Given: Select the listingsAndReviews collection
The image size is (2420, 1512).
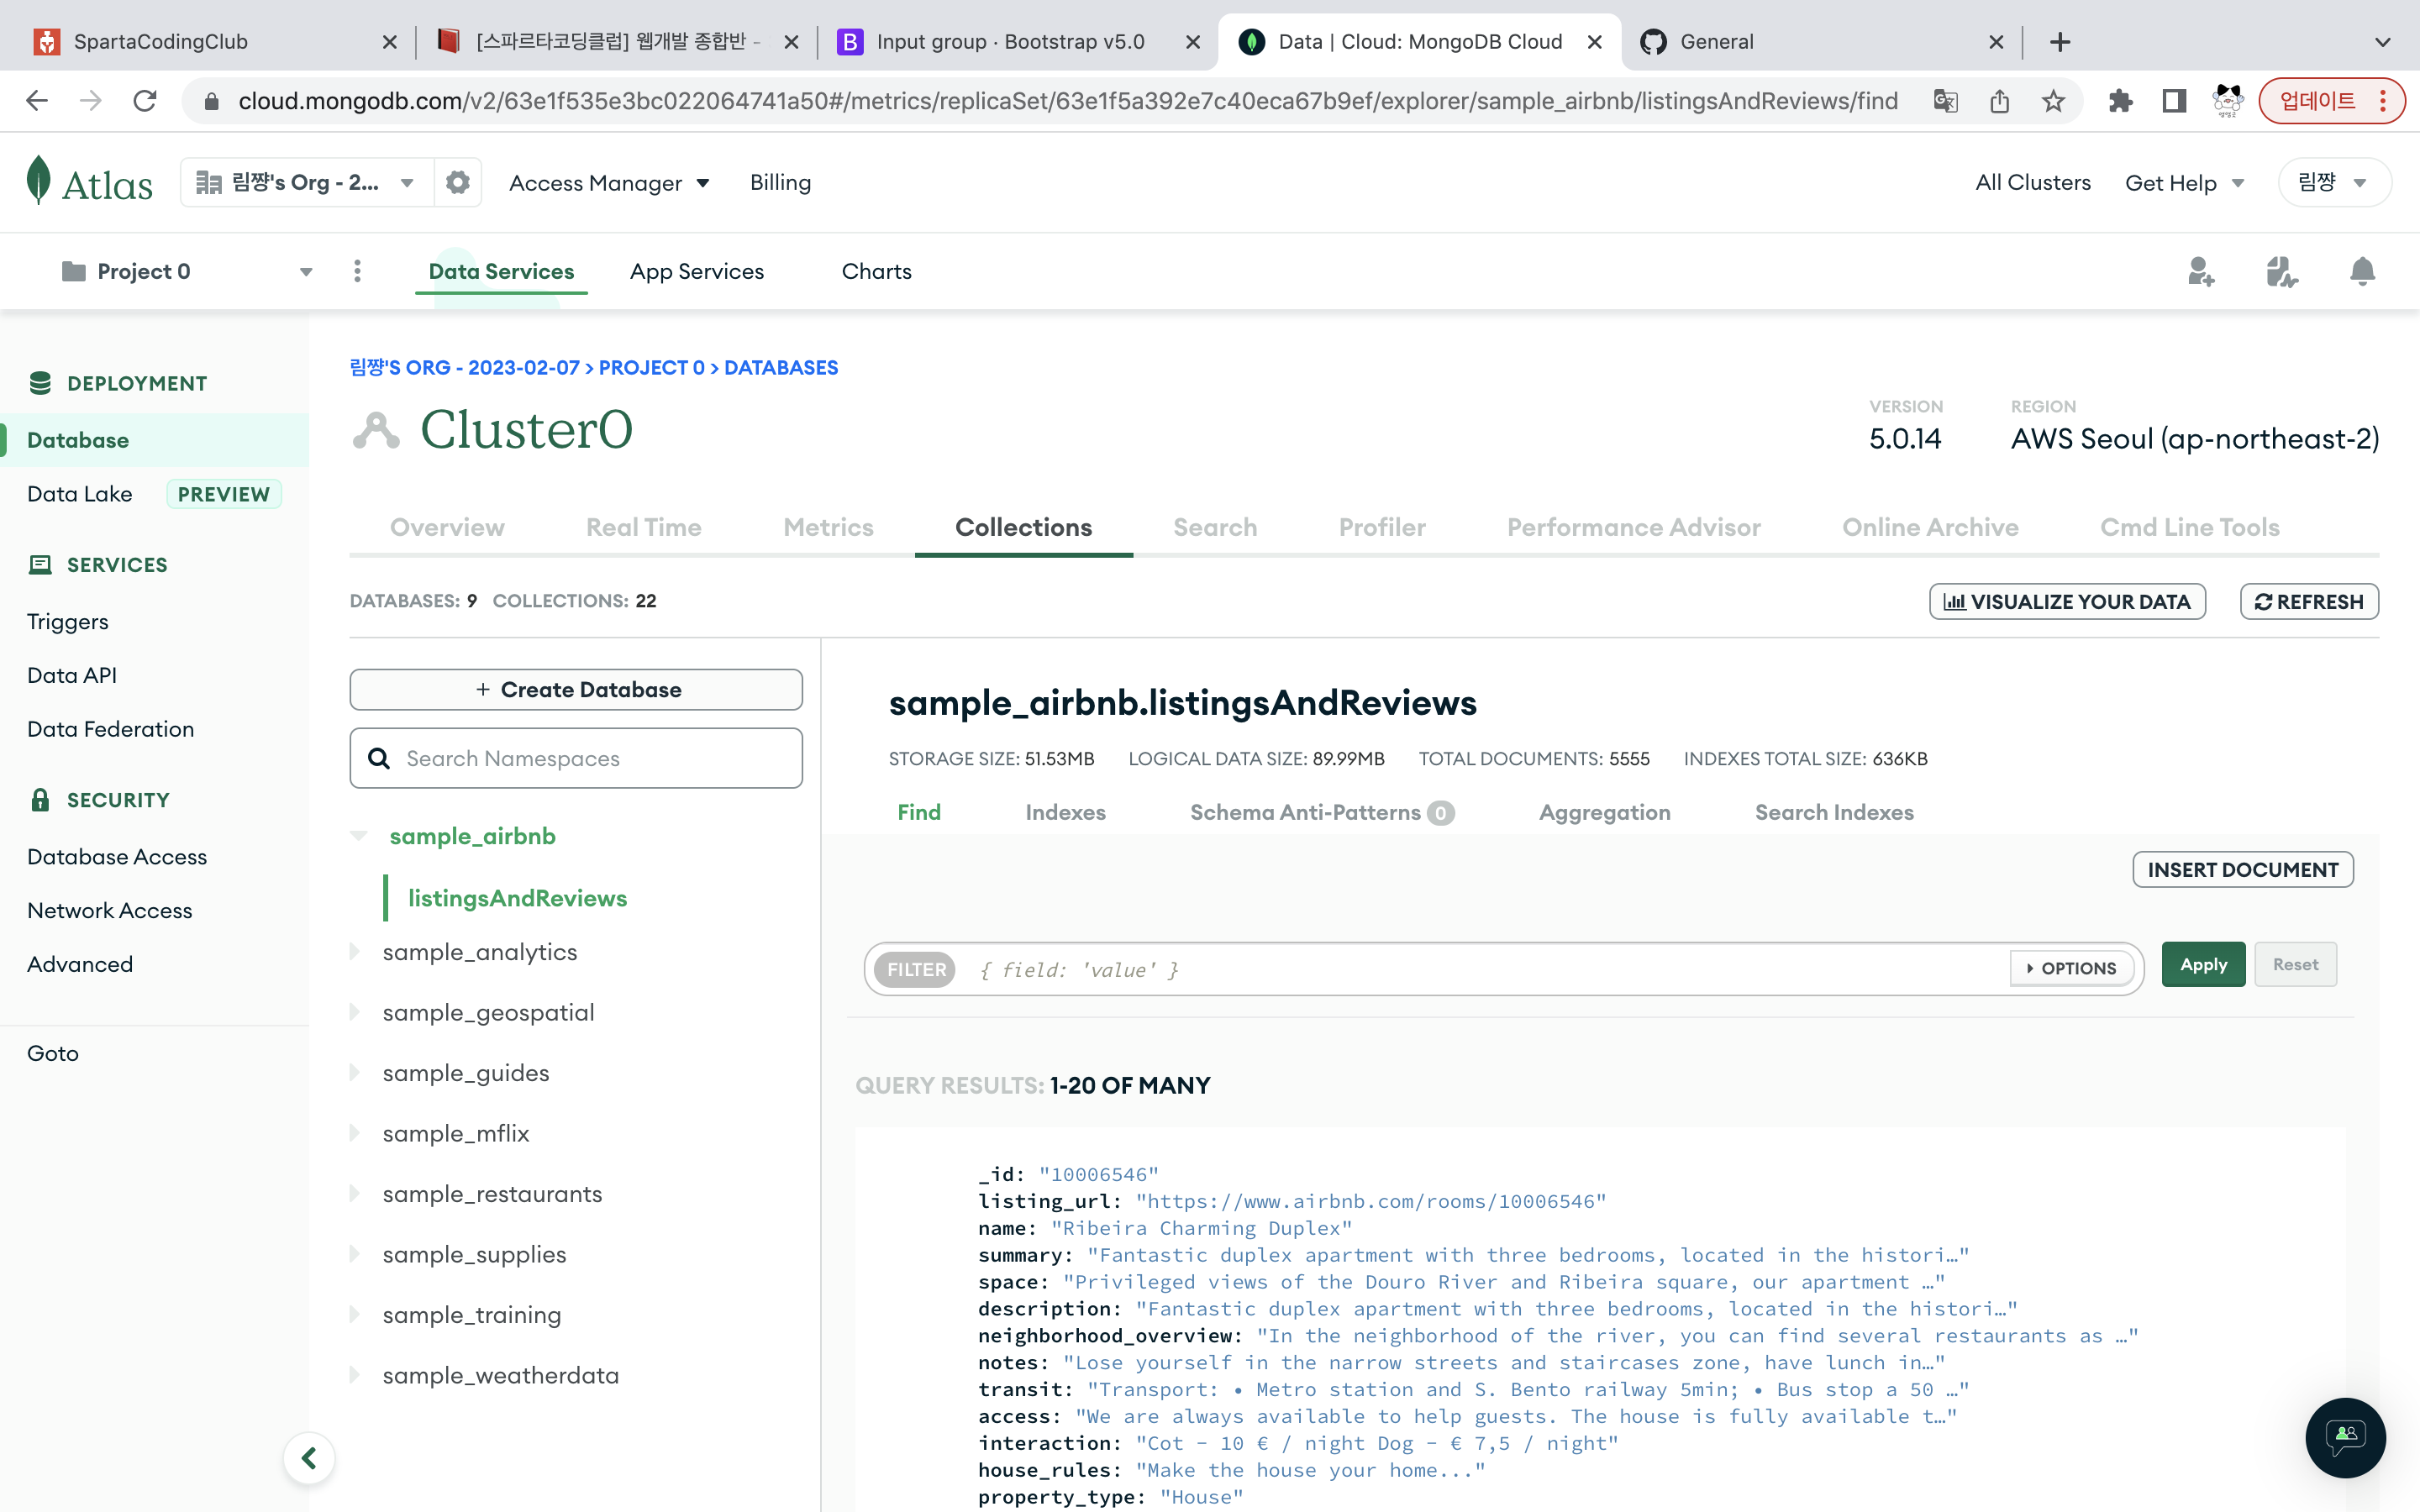Looking at the screenshot, I should tap(517, 898).
